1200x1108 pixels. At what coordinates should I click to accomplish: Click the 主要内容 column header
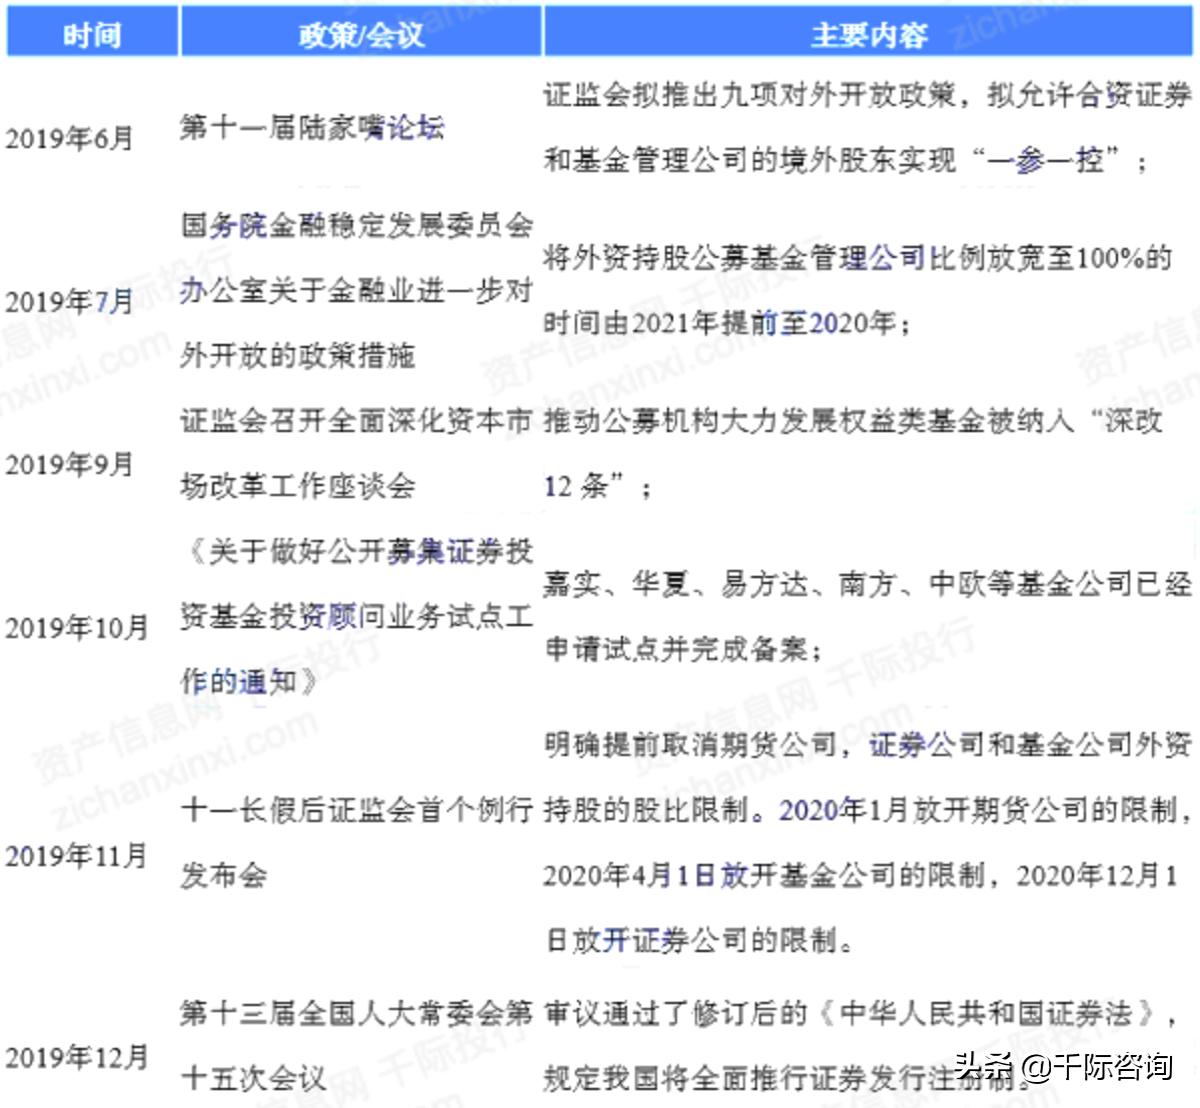pos(870,33)
